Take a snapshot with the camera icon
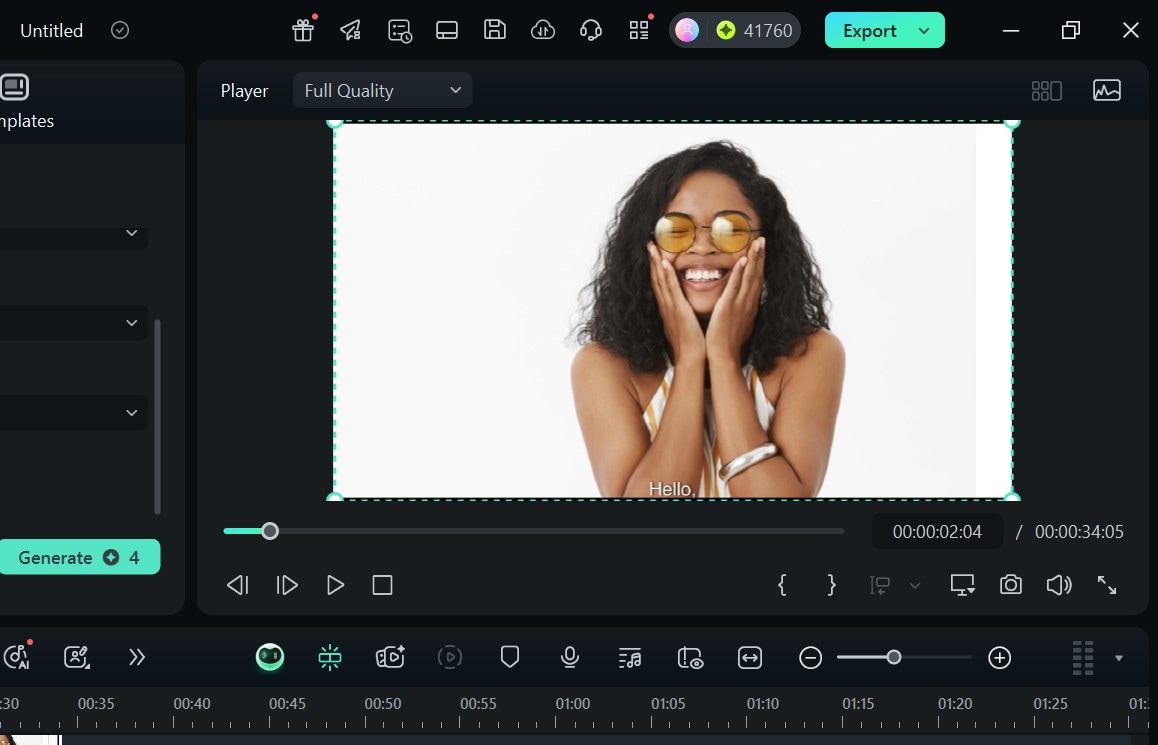Image resolution: width=1158 pixels, height=745 pixels. pyautogui.click(x=1010, y=585)
